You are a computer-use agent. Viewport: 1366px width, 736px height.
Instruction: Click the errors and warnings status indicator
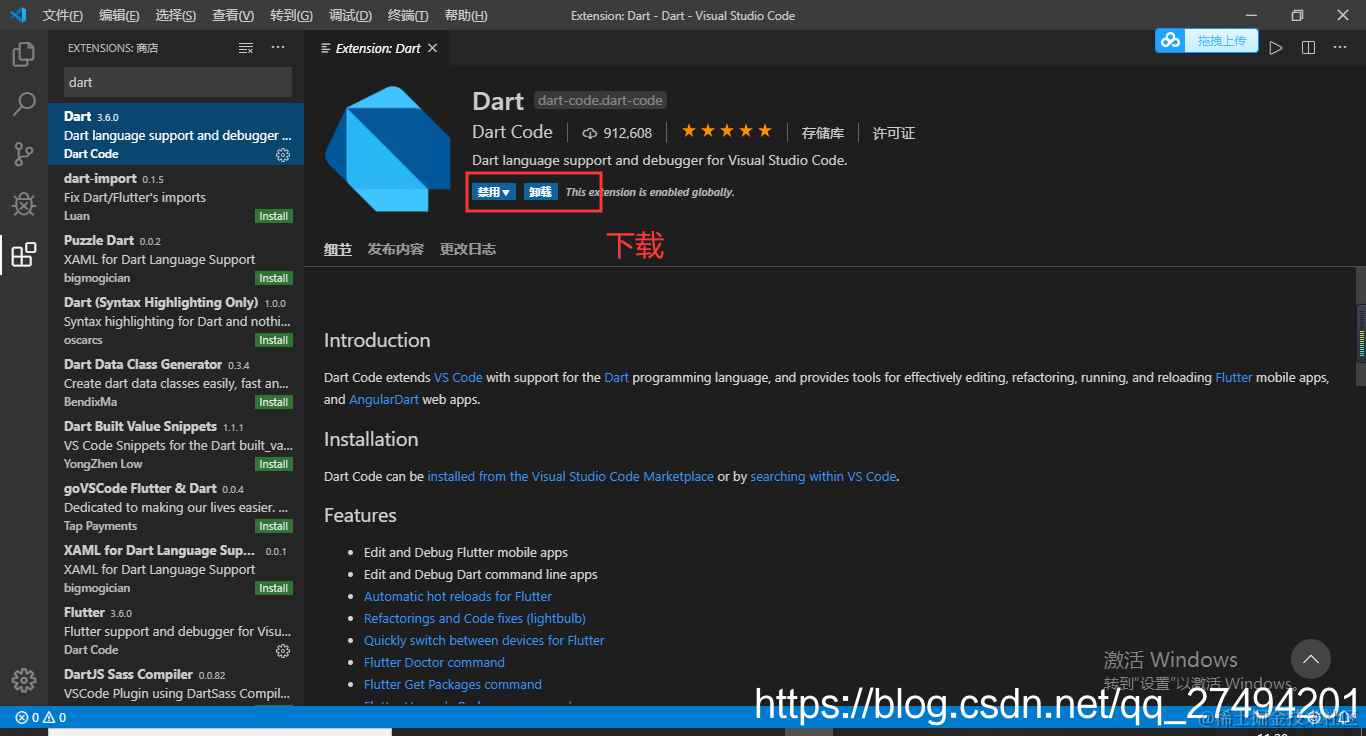pyautogui.click(x=41, y=717)
